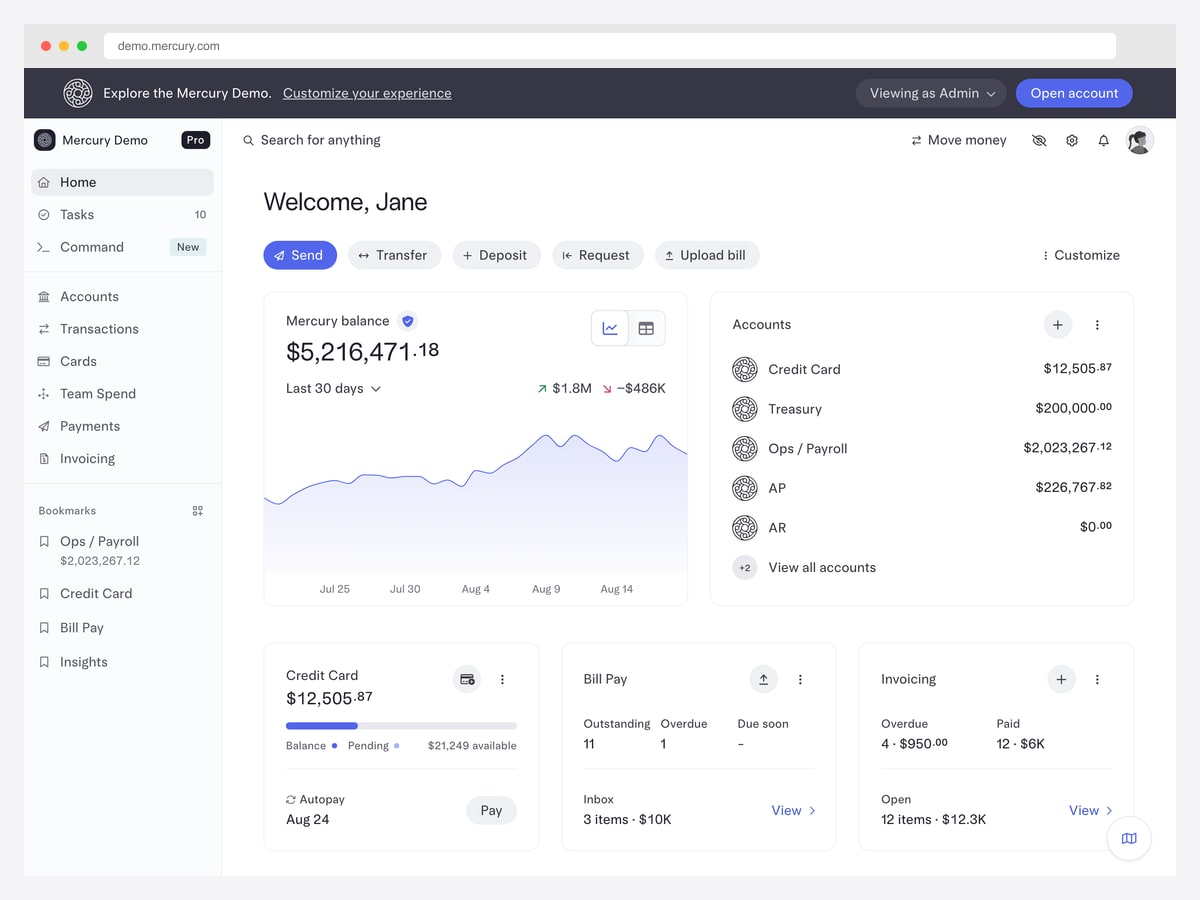This screenshot has width=1200, height=900.
Task: Switch balance card to chart view
Action: click(x=610, y=328)
